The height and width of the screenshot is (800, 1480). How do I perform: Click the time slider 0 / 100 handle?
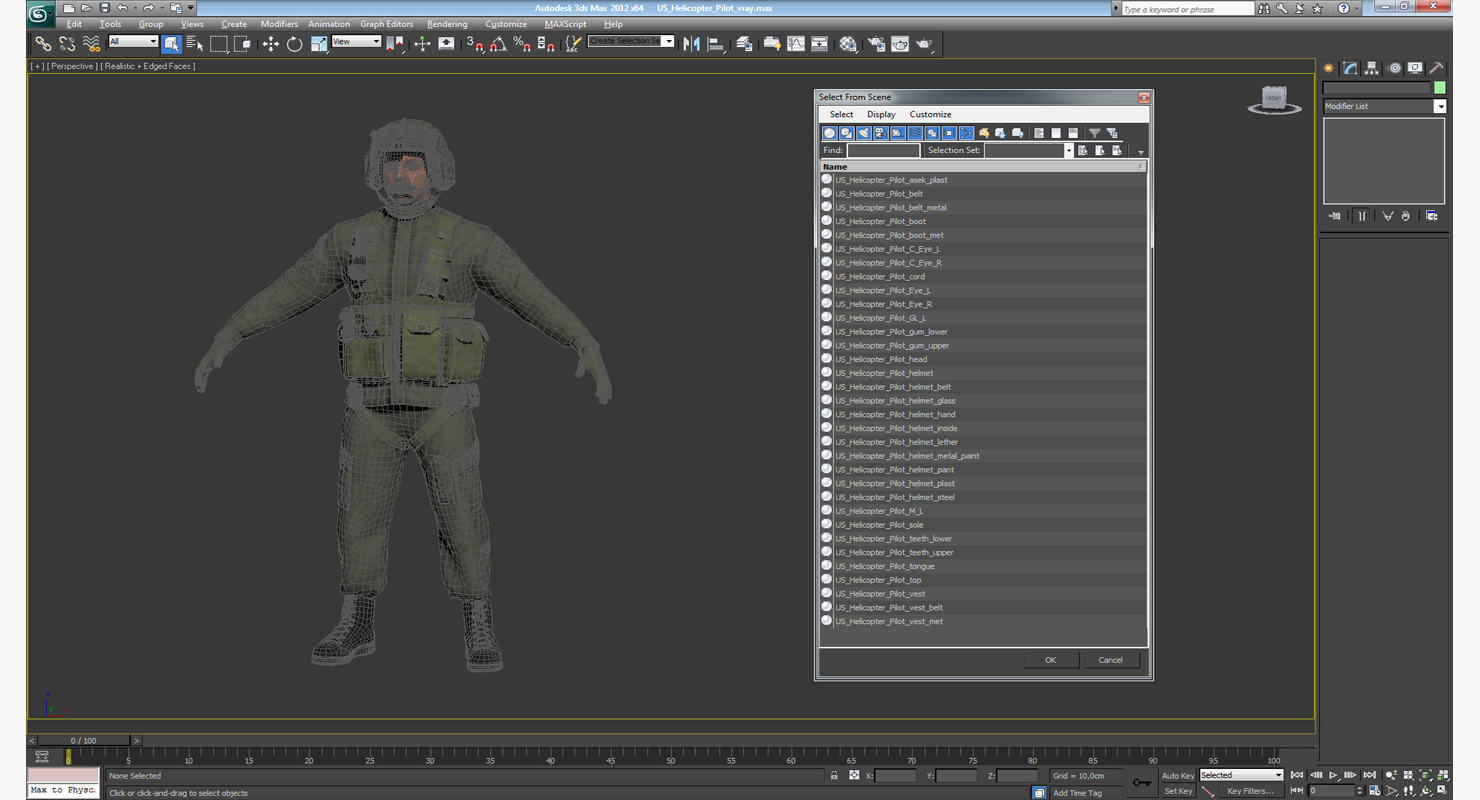click(x=83, y=741)
